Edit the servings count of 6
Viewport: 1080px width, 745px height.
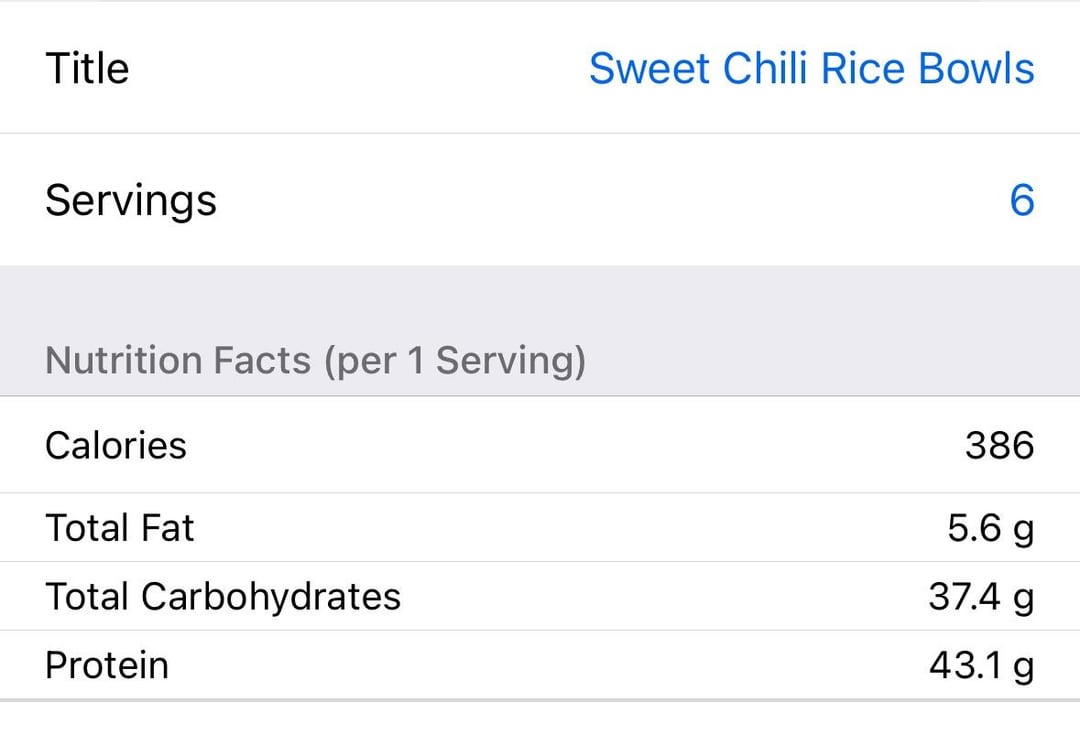tap(1021, 200)
